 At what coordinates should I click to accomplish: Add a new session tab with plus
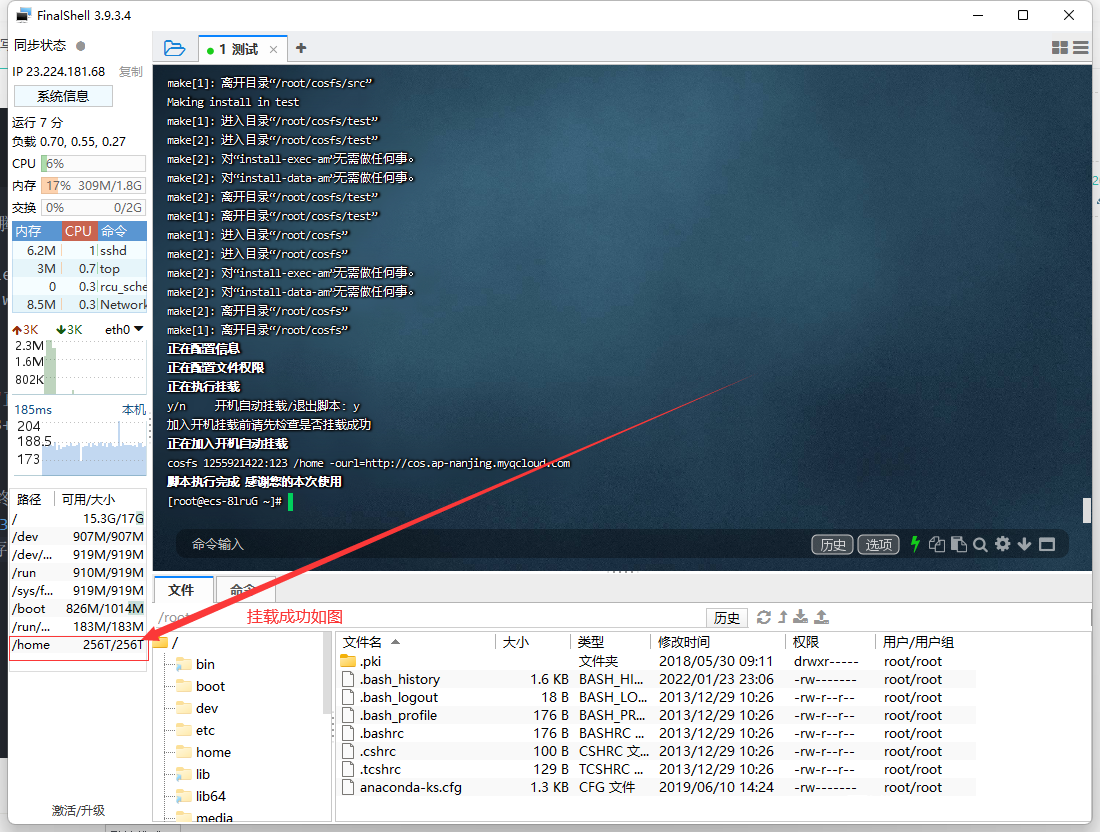[x=301, y=48]
